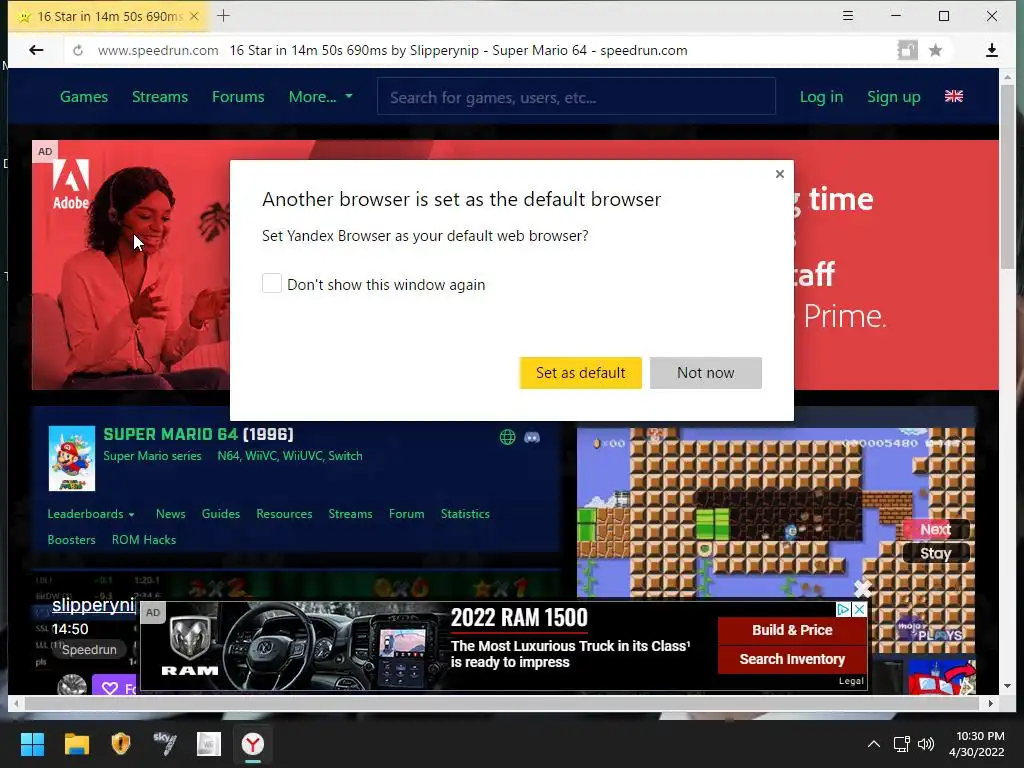Viewport: 1024px width, 768px height.
Task: Open the clock and date flyout
Action: (977, 744)
